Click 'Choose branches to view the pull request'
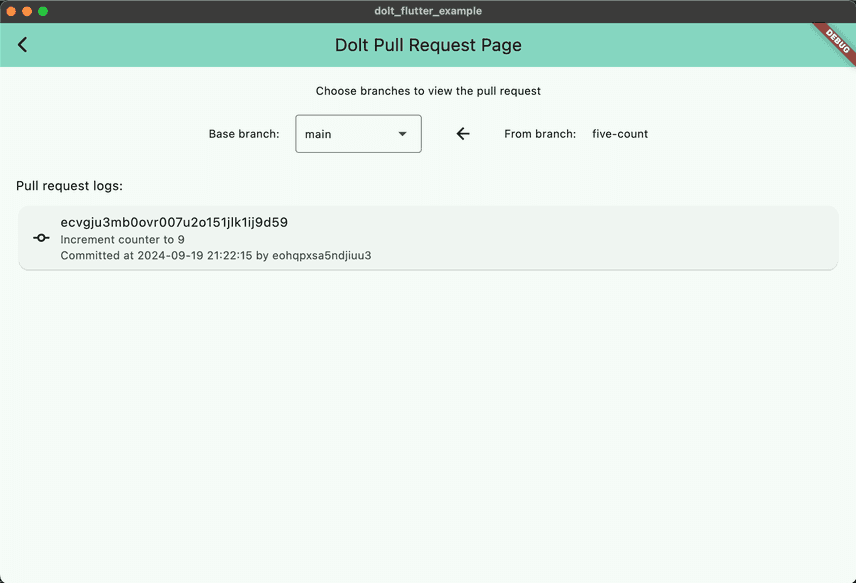856x583 pixels. (428, 91)
